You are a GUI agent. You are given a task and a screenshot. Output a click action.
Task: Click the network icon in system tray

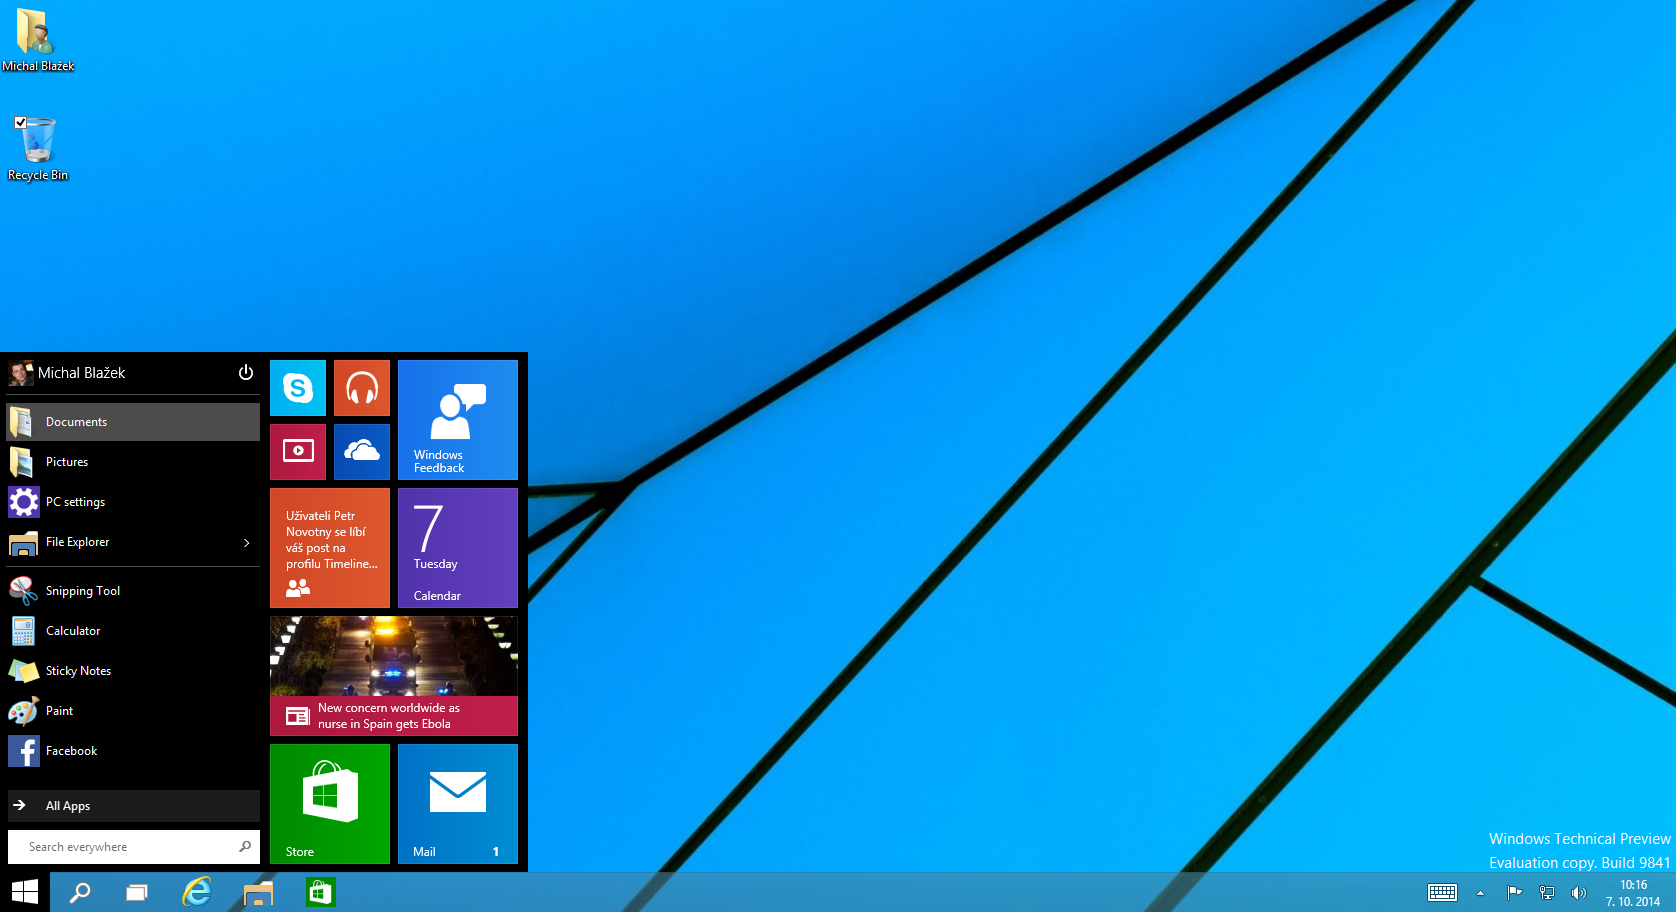[1547, 893]
